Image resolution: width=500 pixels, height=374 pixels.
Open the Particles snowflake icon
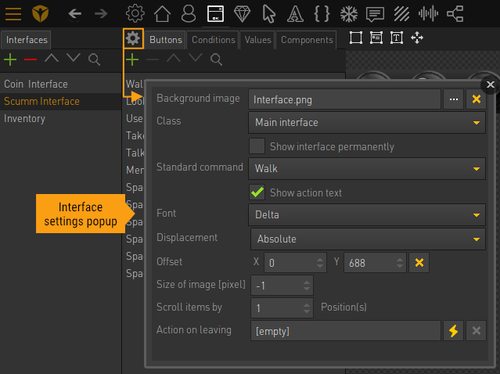coord(349,14)
